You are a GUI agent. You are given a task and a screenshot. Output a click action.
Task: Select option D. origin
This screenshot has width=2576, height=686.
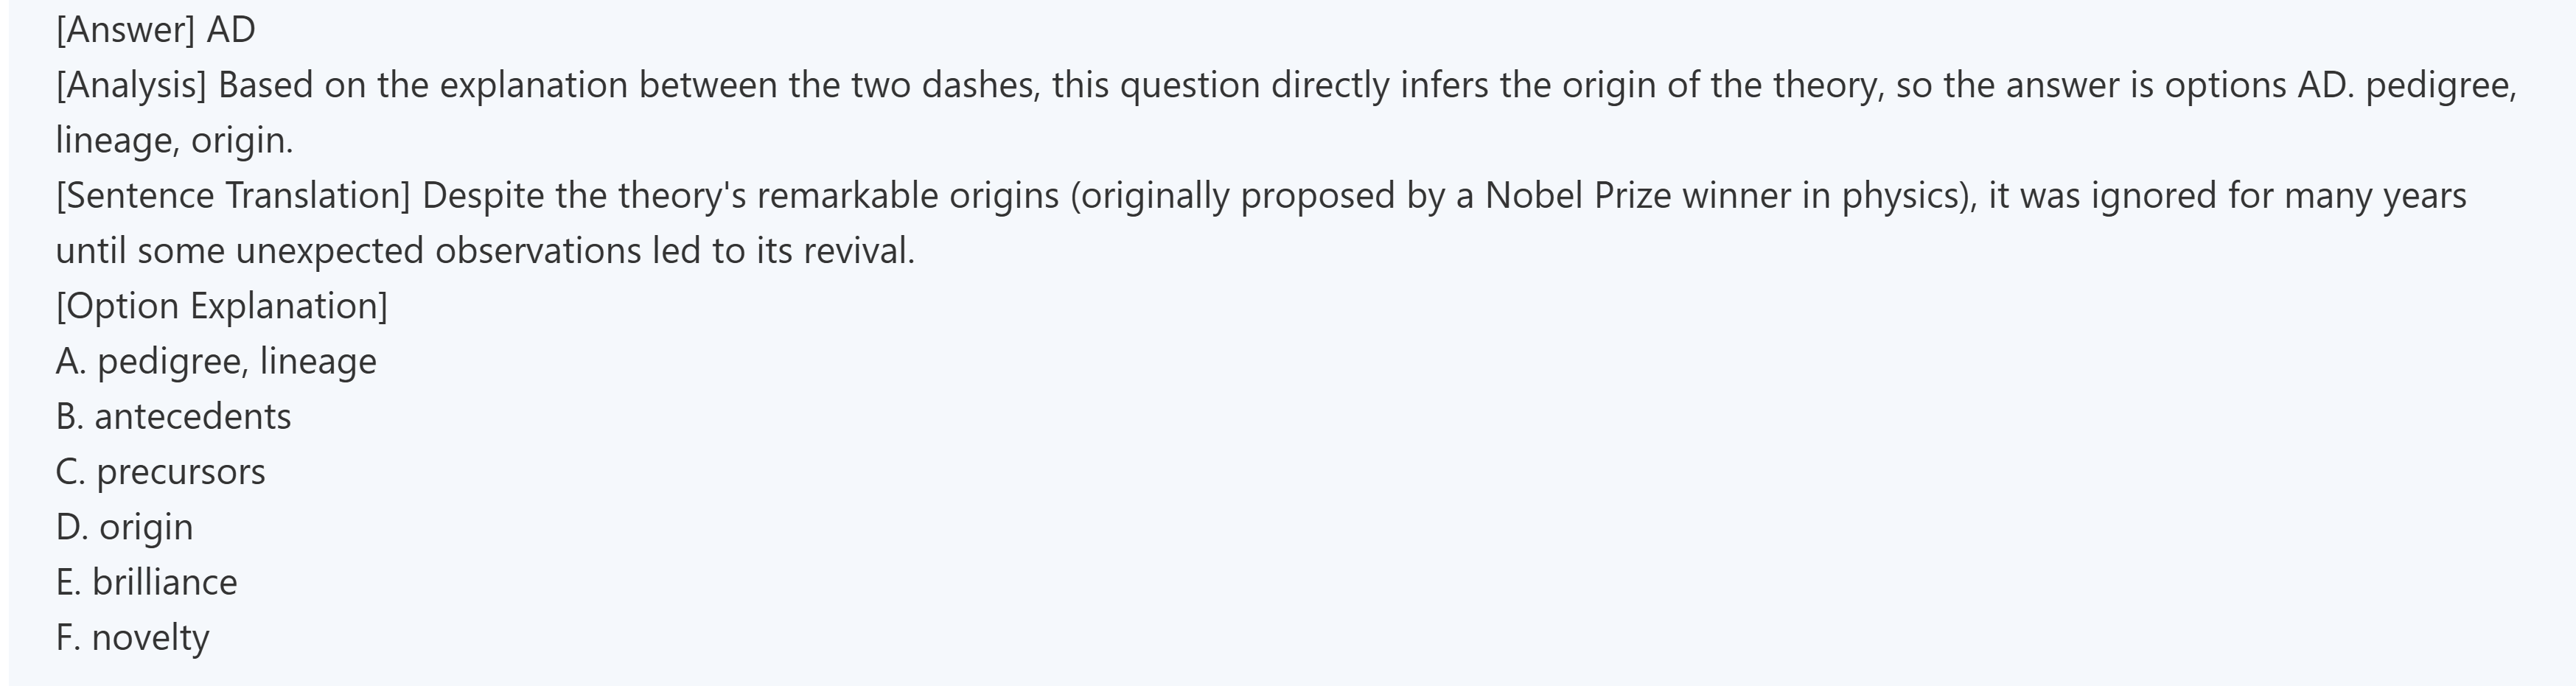(x=124, y=527)
